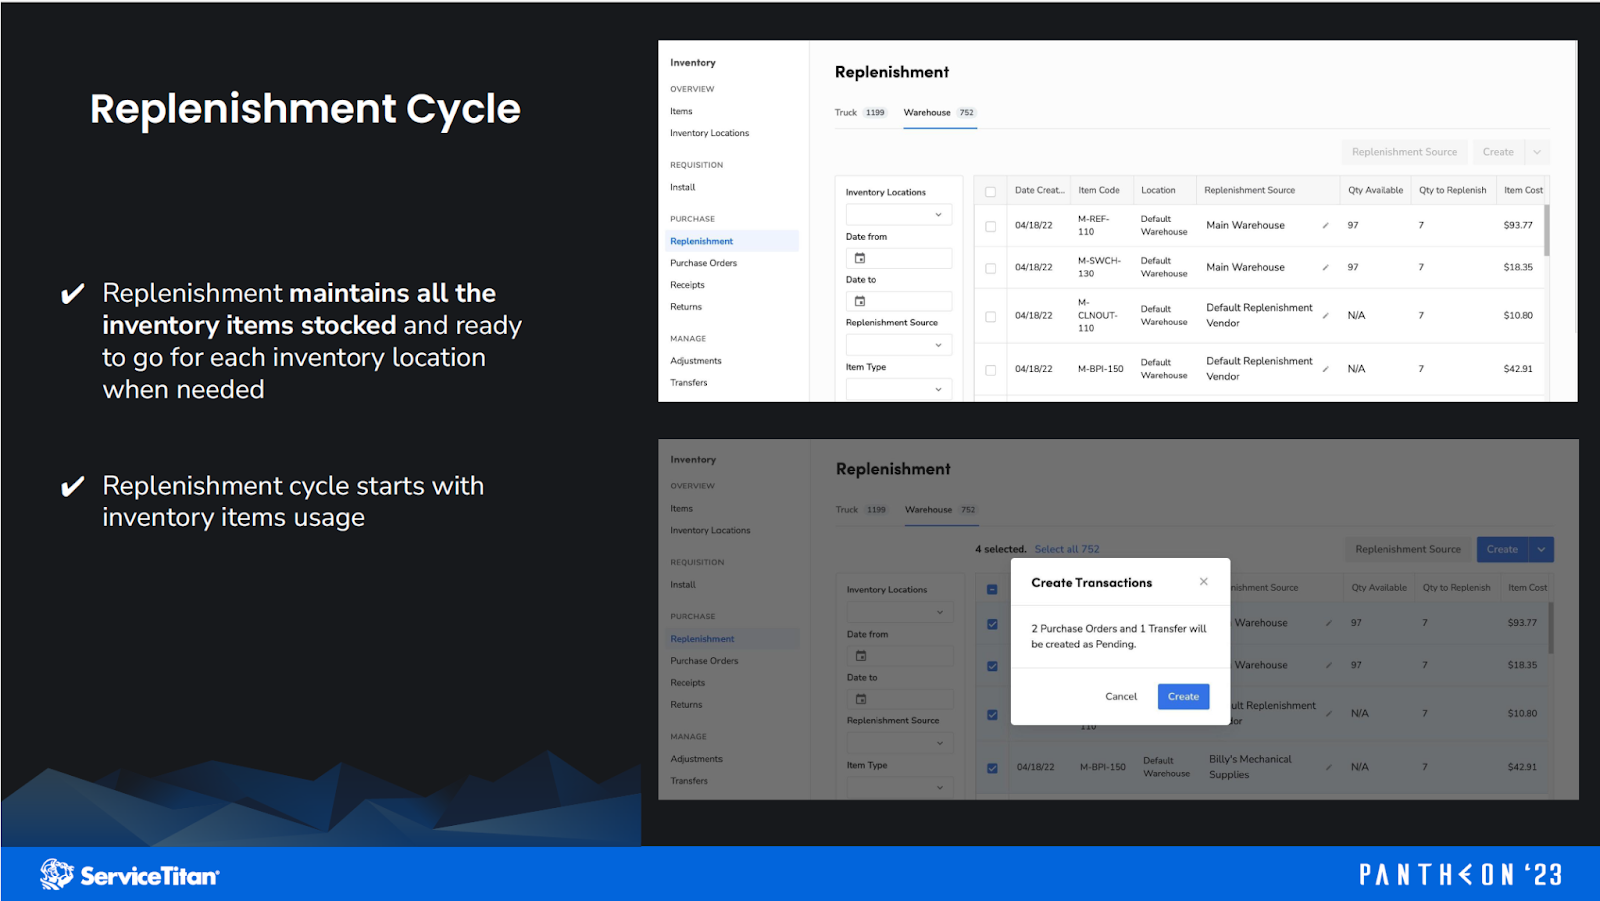1600x901 pixels.
Task: Switch to the Truck 1199 tab
Action: point(860,112)
